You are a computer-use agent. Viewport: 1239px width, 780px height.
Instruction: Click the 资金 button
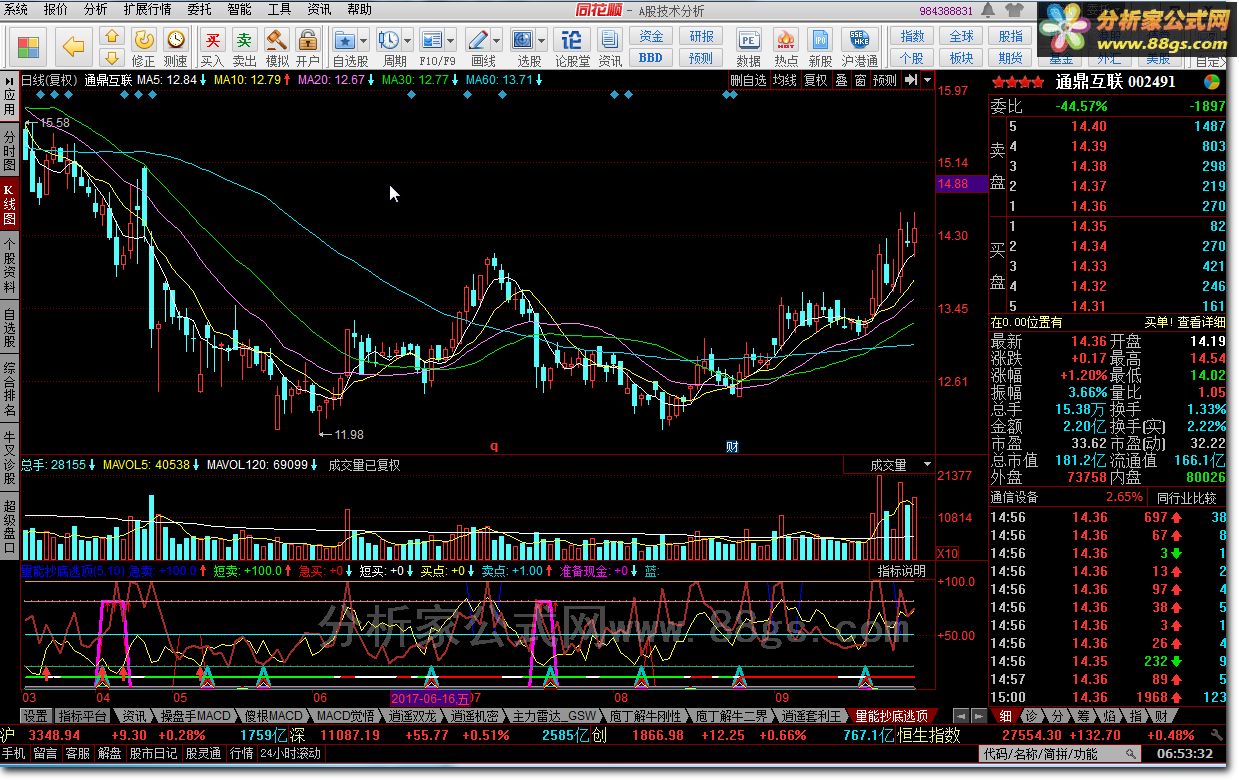(651, 37)
